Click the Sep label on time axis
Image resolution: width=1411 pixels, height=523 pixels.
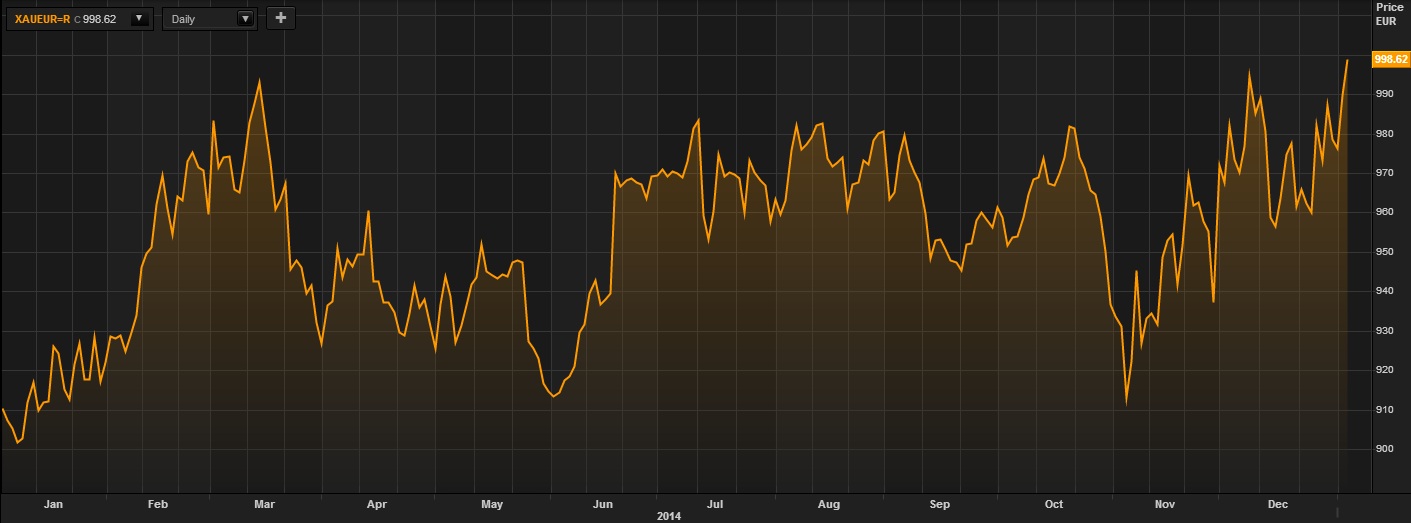[940, 505]
